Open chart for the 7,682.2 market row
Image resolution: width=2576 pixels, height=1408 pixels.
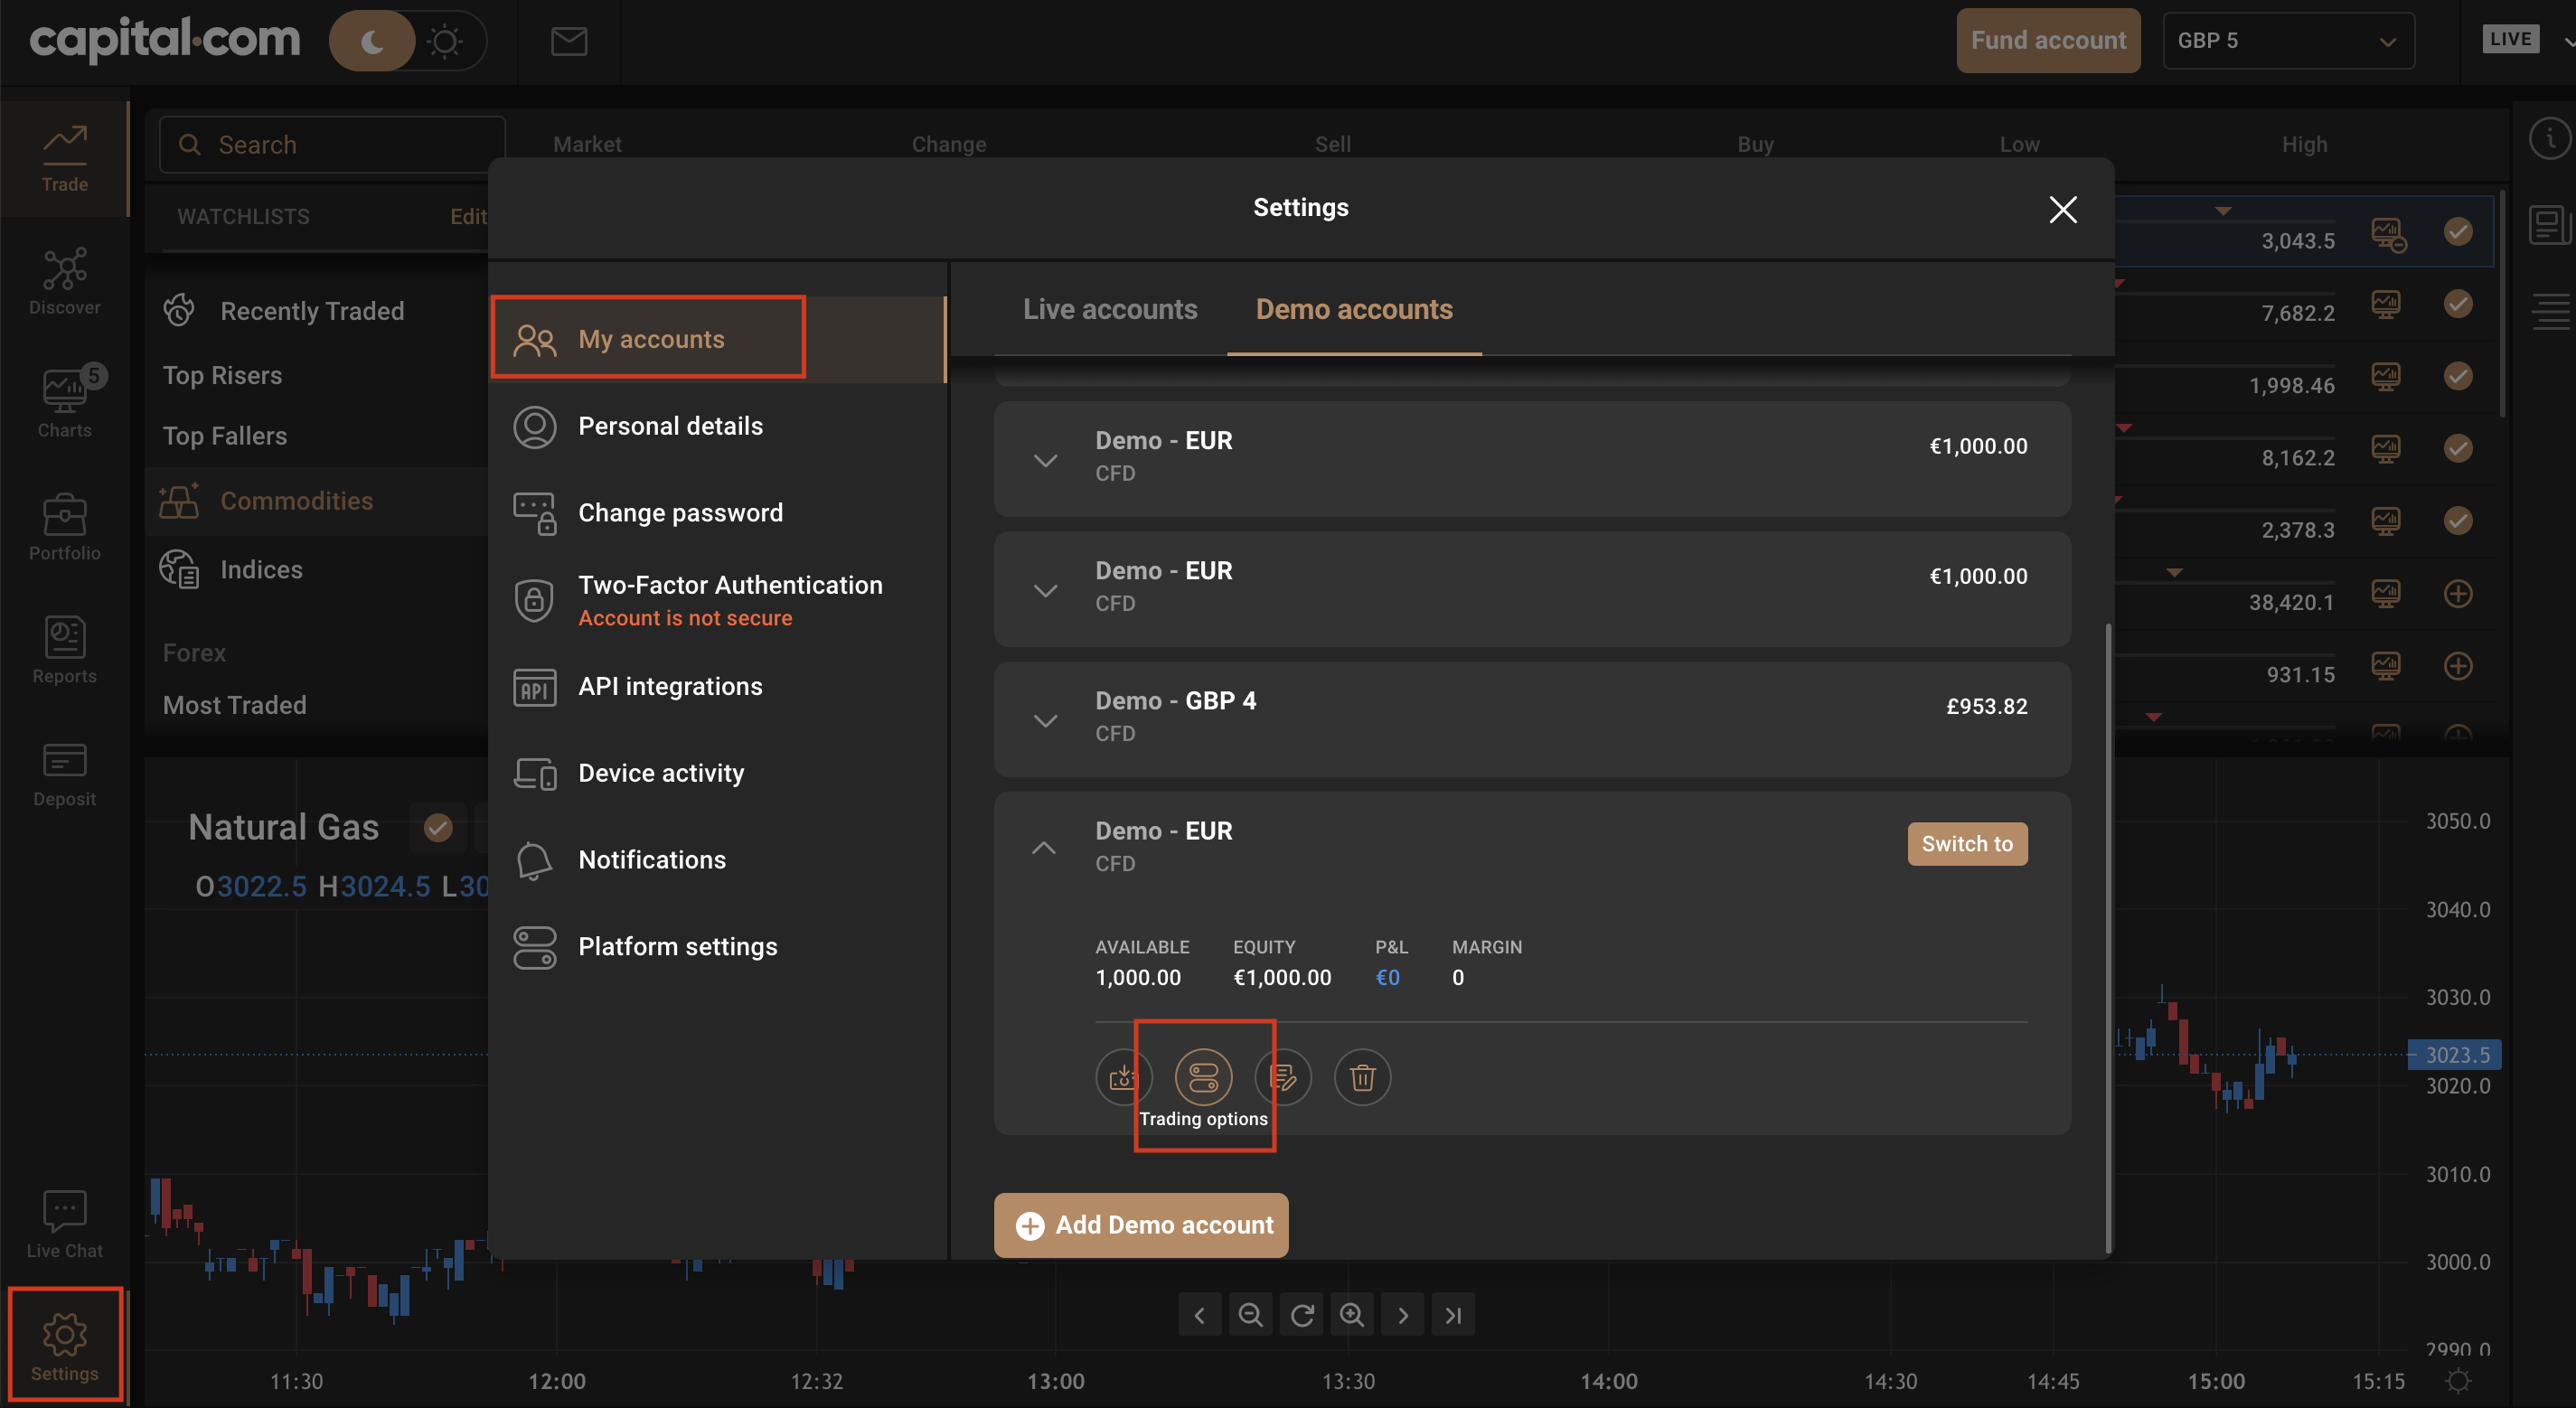pyautogui.click(x=2386, y=304)
